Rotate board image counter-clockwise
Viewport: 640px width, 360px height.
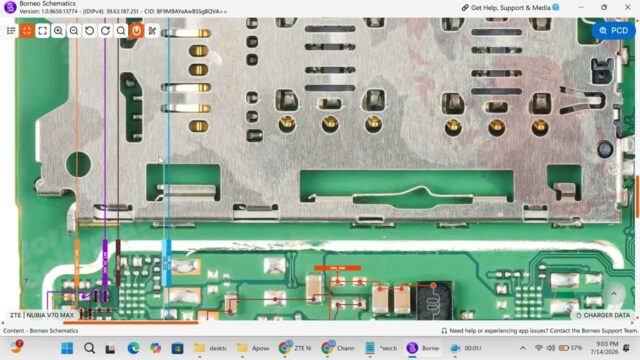[x=89, y=31]
